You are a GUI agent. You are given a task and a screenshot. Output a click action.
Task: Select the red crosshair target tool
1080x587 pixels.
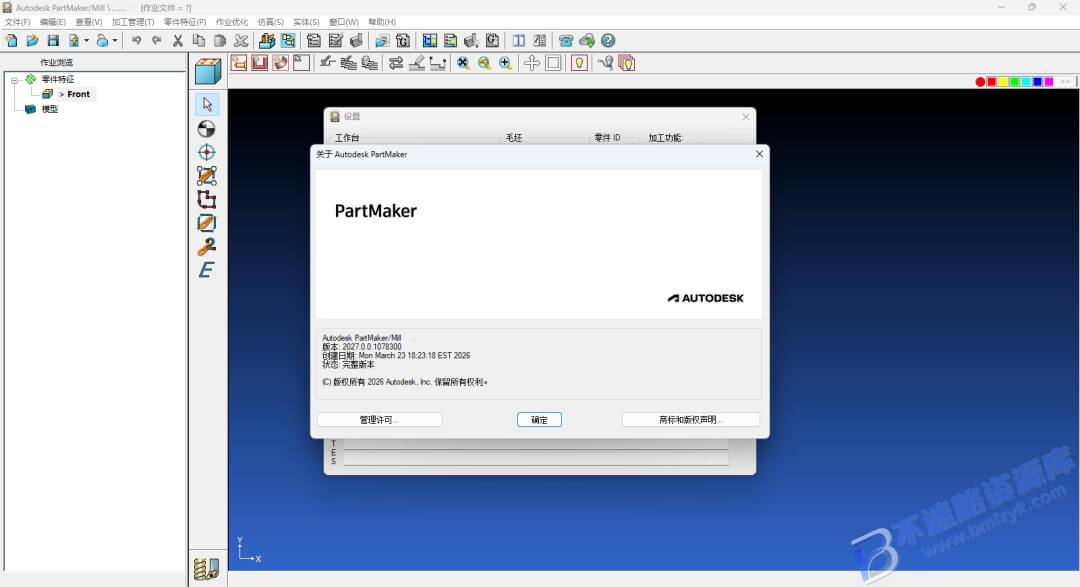pos(207,152)
